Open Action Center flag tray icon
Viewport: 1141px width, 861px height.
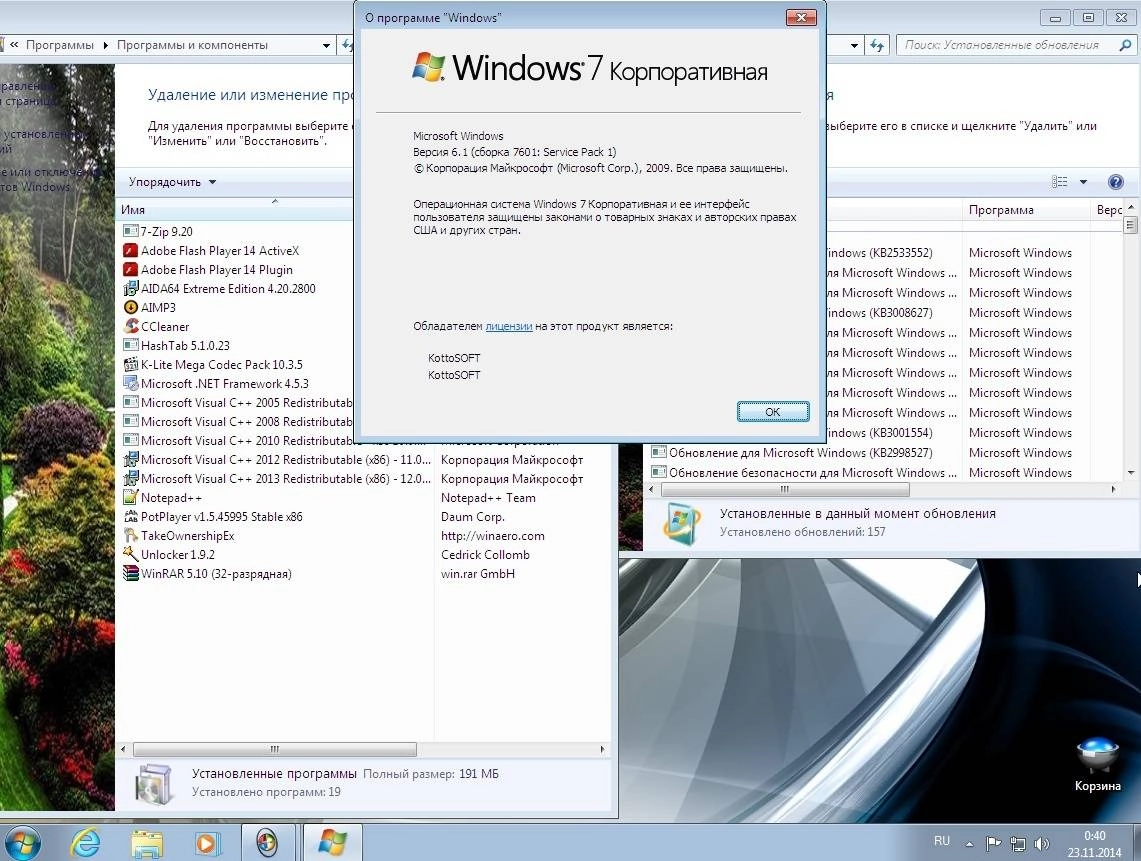[x=993, y=844]
